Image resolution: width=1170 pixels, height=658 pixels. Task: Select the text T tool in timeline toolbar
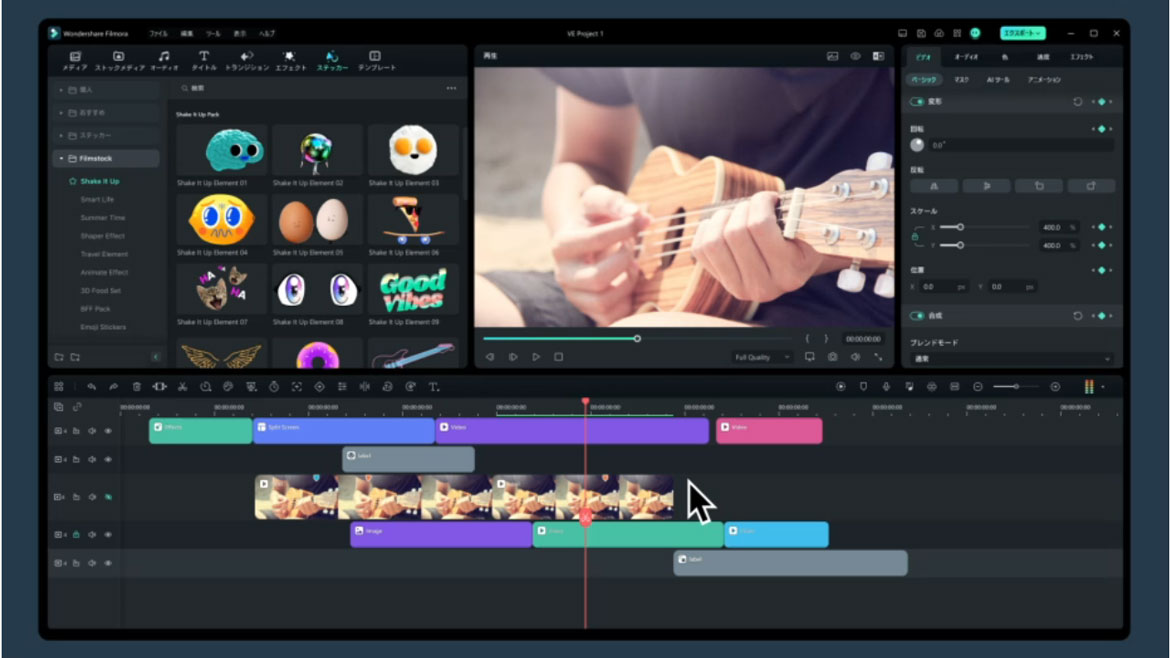434,387
